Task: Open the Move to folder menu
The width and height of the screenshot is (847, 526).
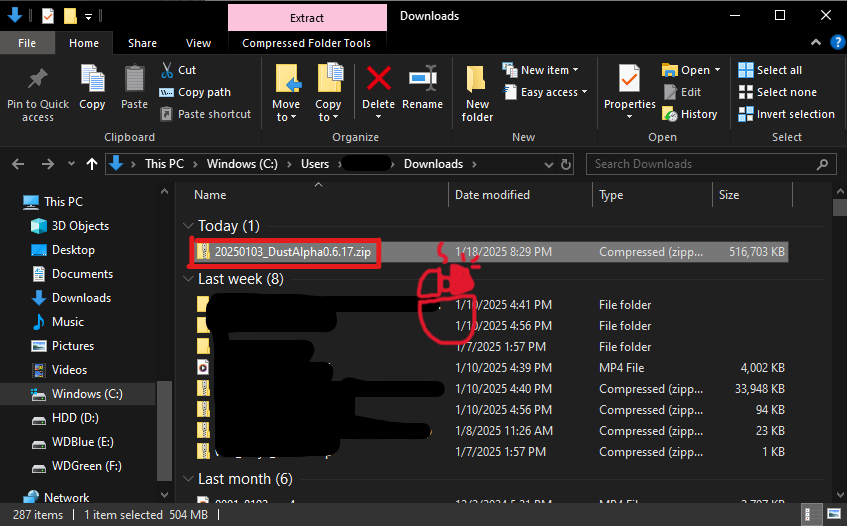Action: click(x=286, y=93)
